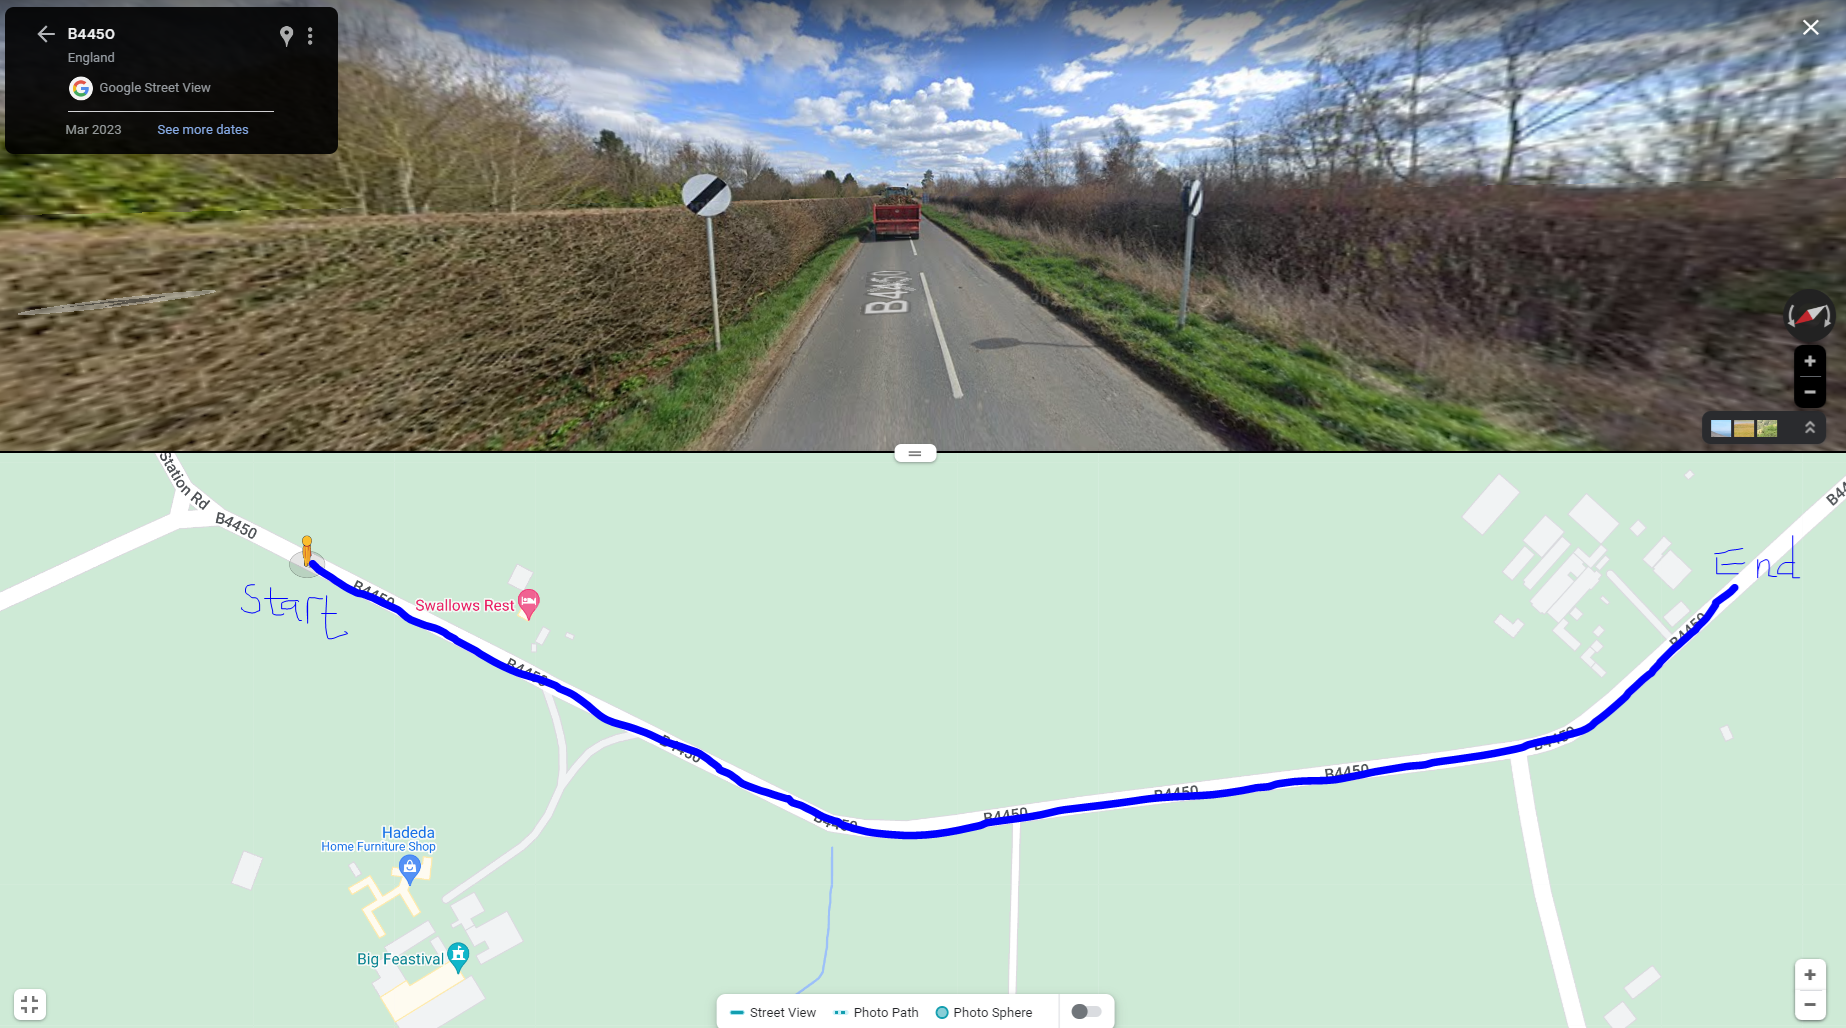Toggle the Street View layer switch
The width and height of the screenshot is (1846, 1028).
pos(1086,1012)
